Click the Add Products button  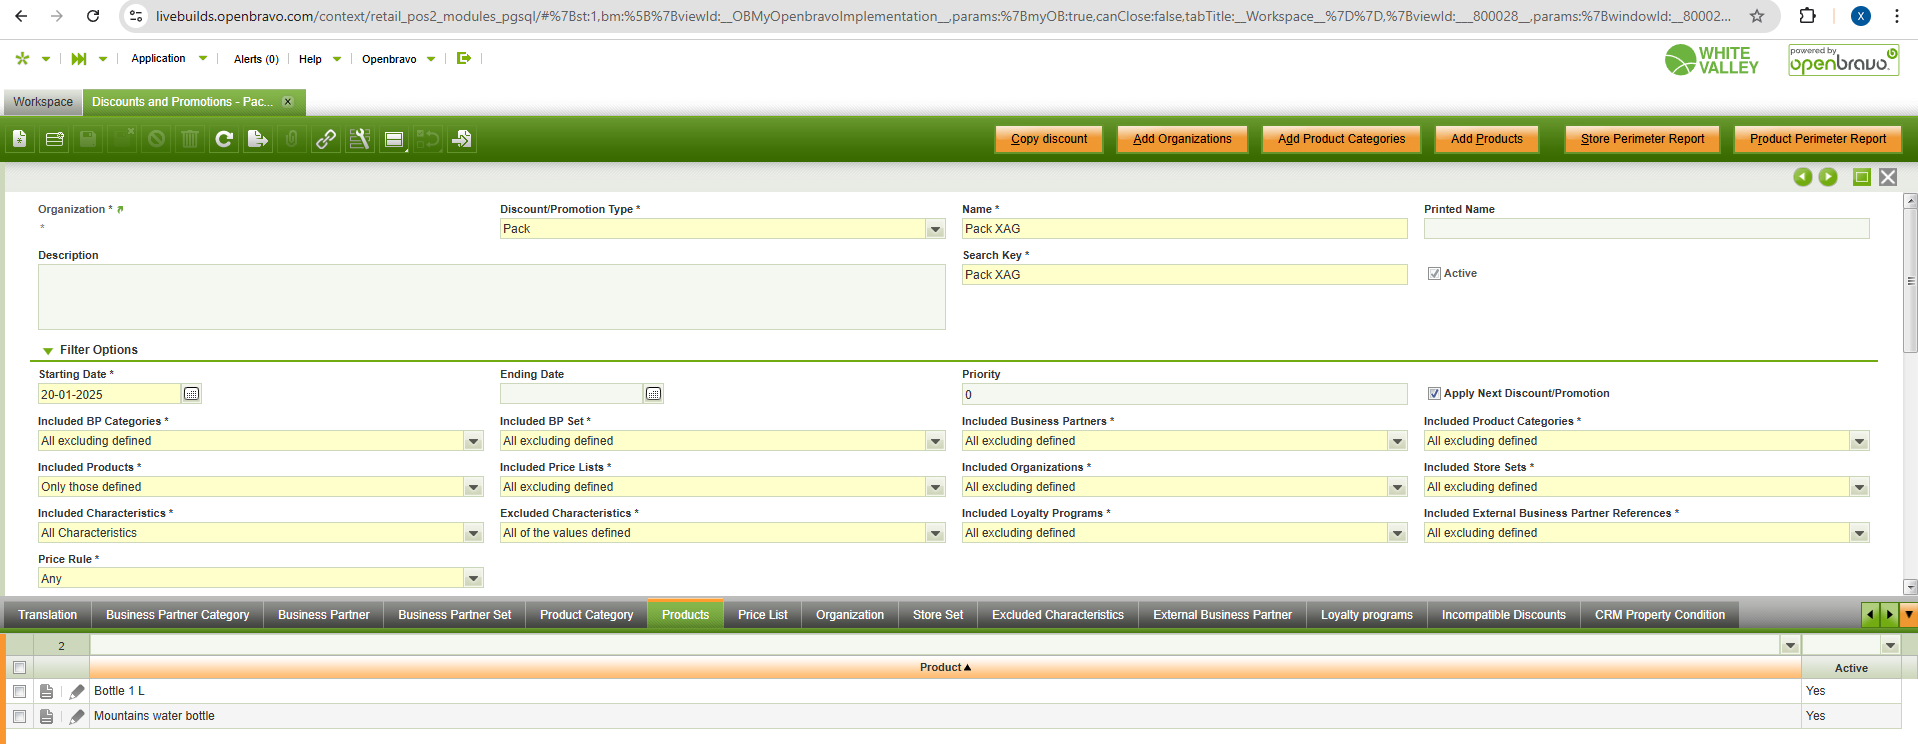pos(1486,139)
